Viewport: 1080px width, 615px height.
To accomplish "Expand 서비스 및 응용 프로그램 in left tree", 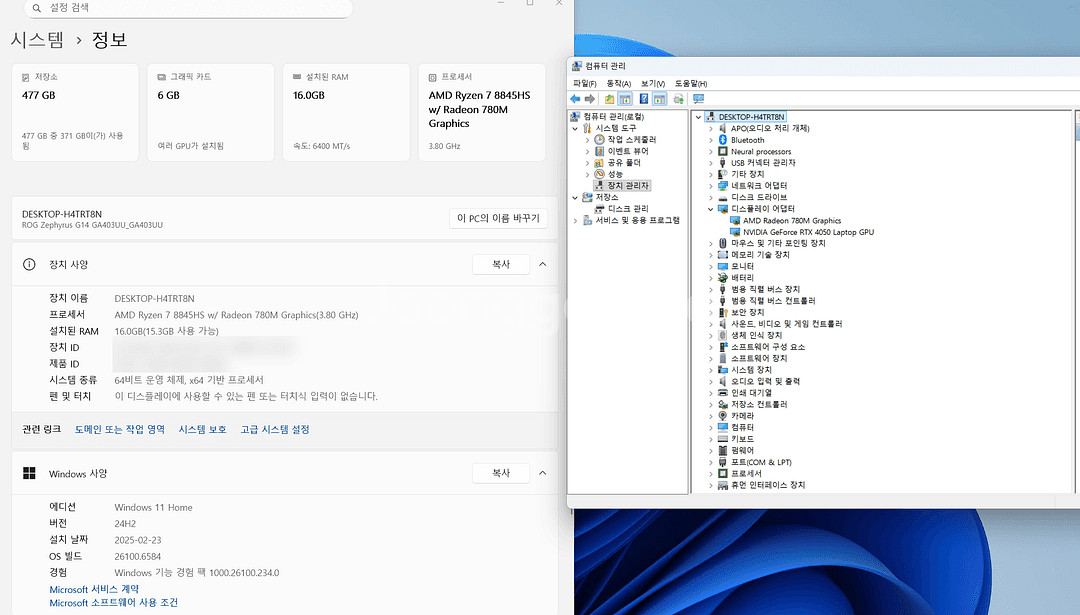I will point(575,220).
